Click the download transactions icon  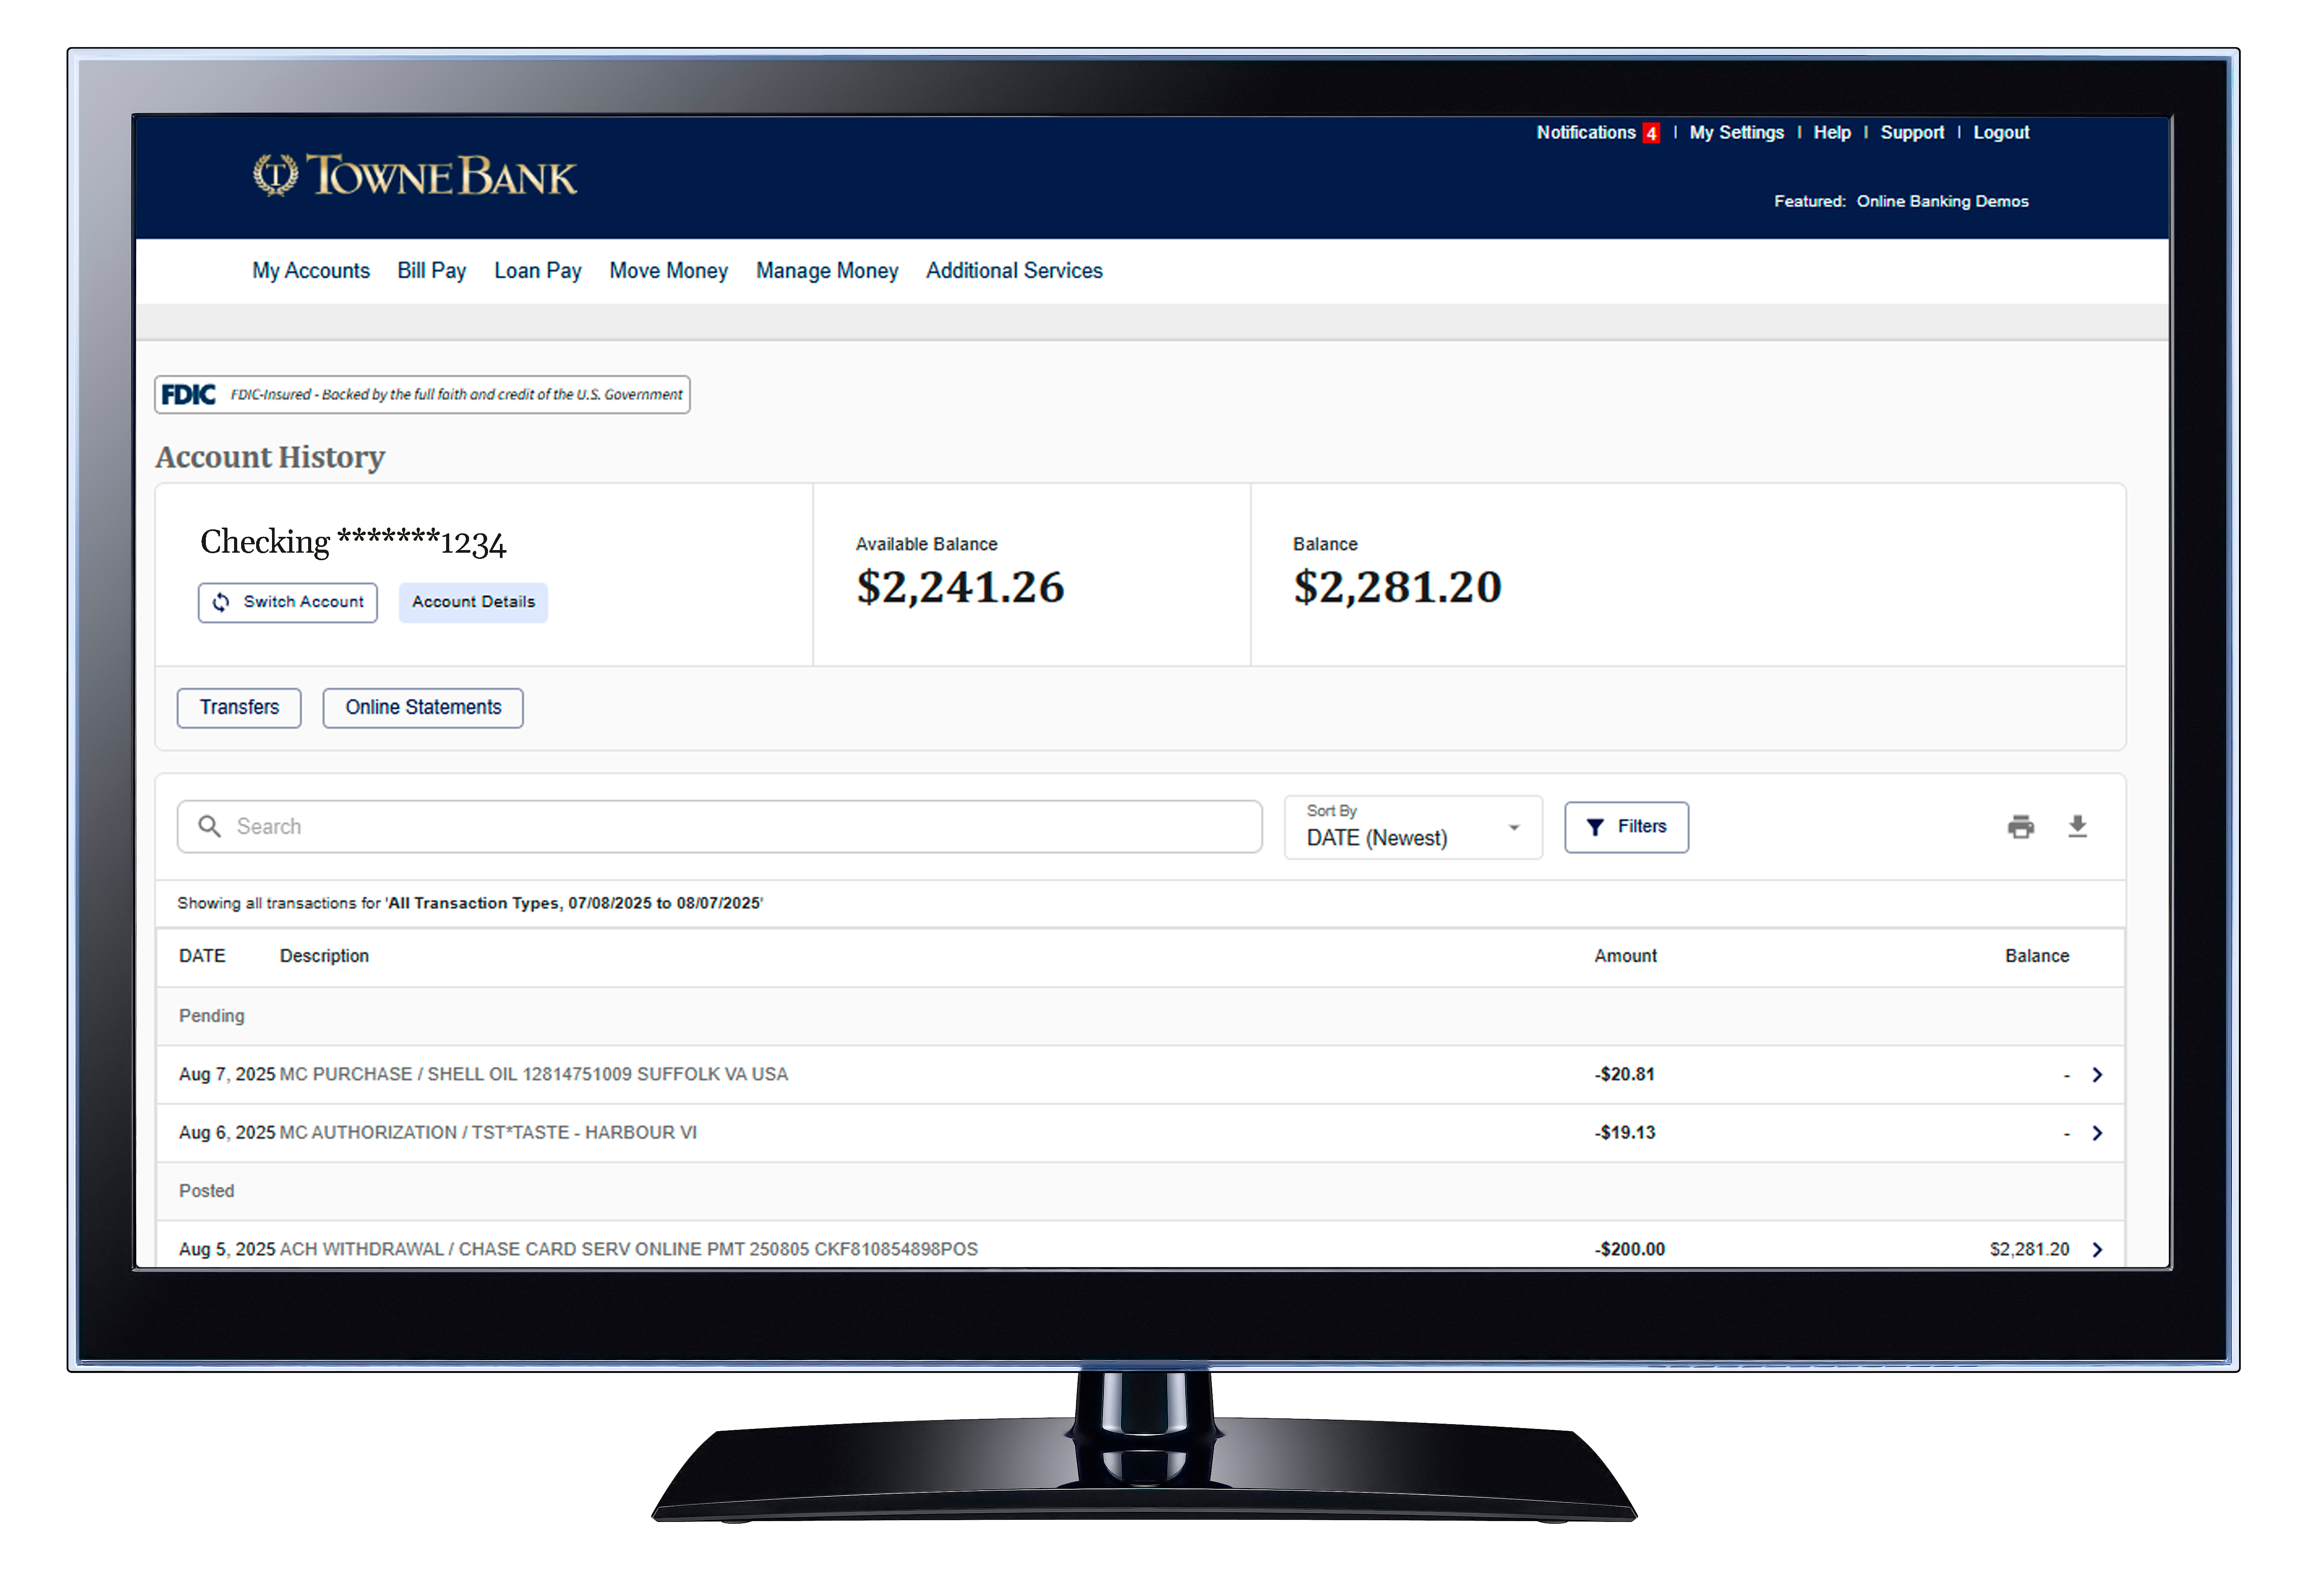(x=2077, y=827)
